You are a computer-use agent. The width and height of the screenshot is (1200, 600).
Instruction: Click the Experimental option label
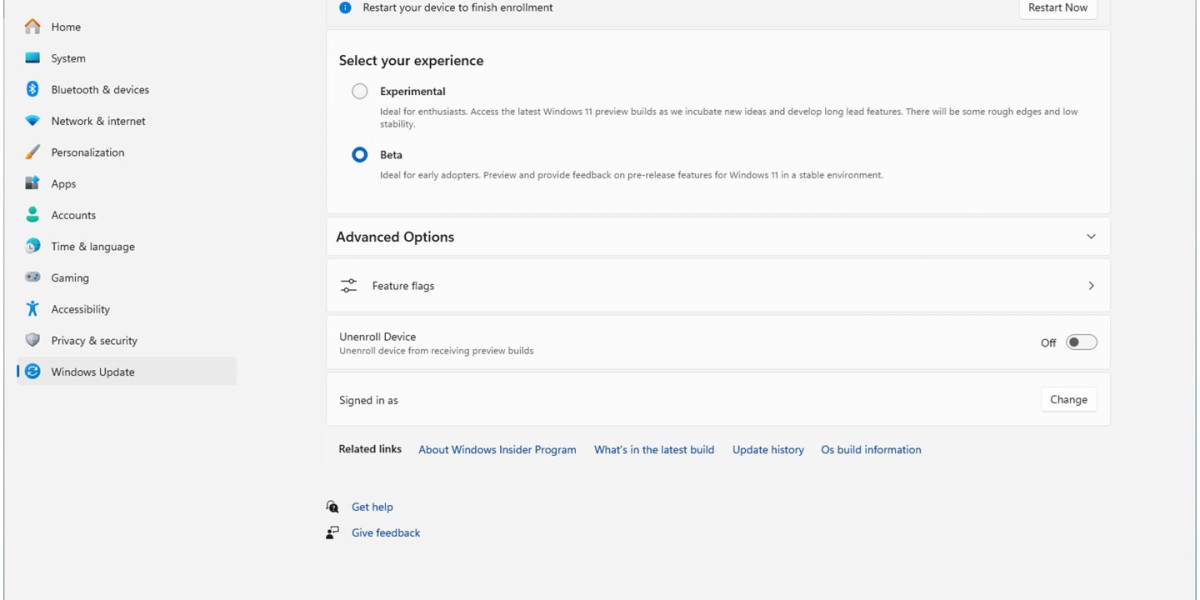pos(412,91)
